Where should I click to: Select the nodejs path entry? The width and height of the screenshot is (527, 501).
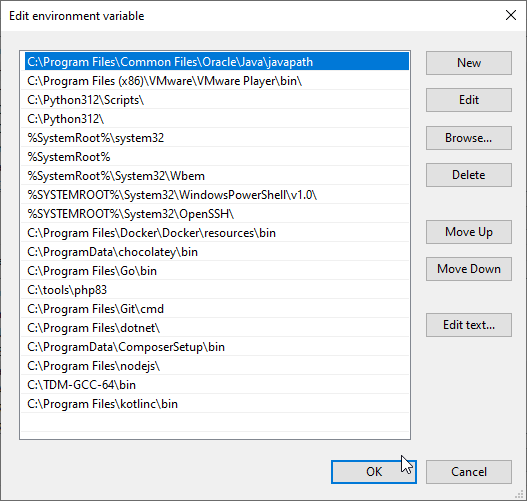tap(215, 366)
